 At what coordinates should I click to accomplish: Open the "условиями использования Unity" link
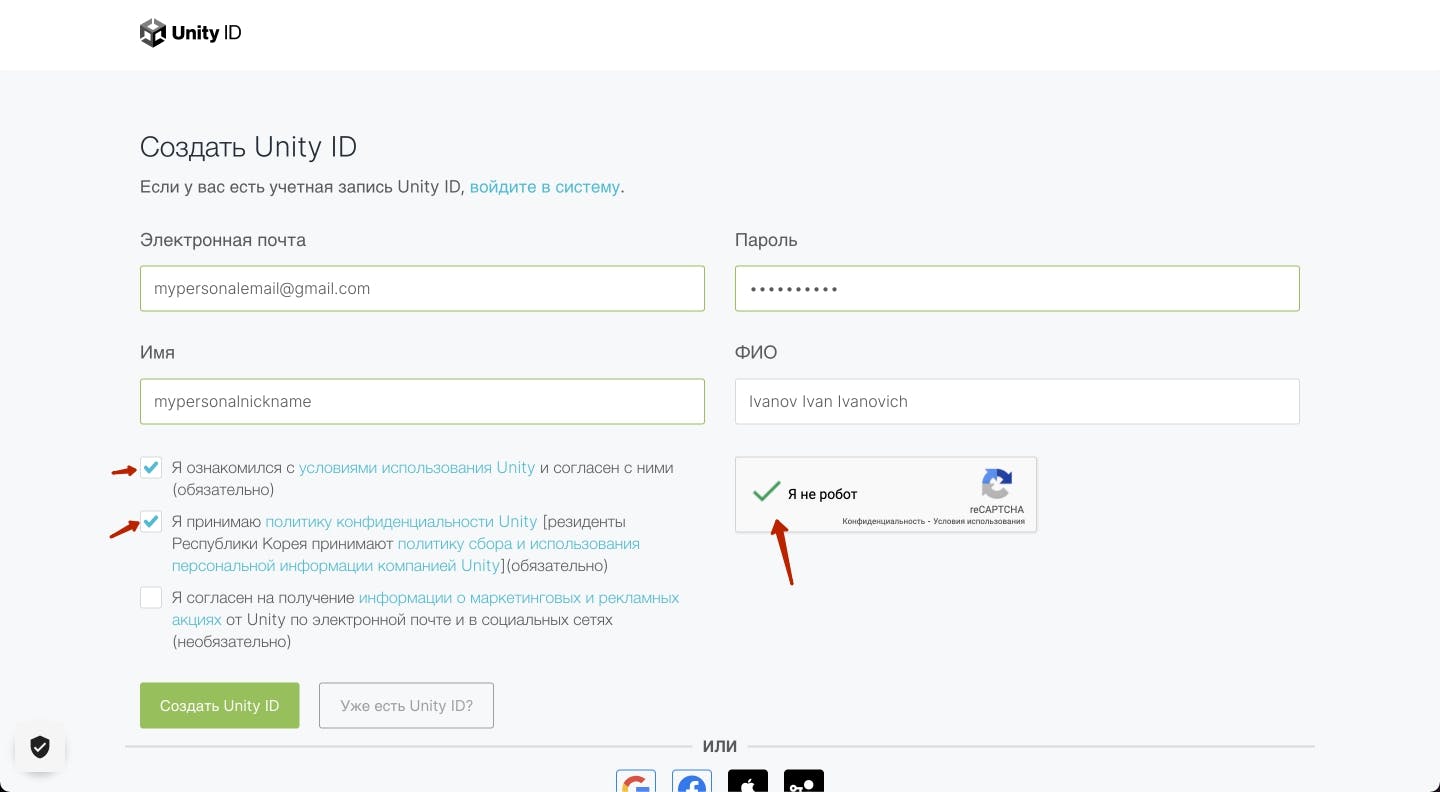point(417,467)
